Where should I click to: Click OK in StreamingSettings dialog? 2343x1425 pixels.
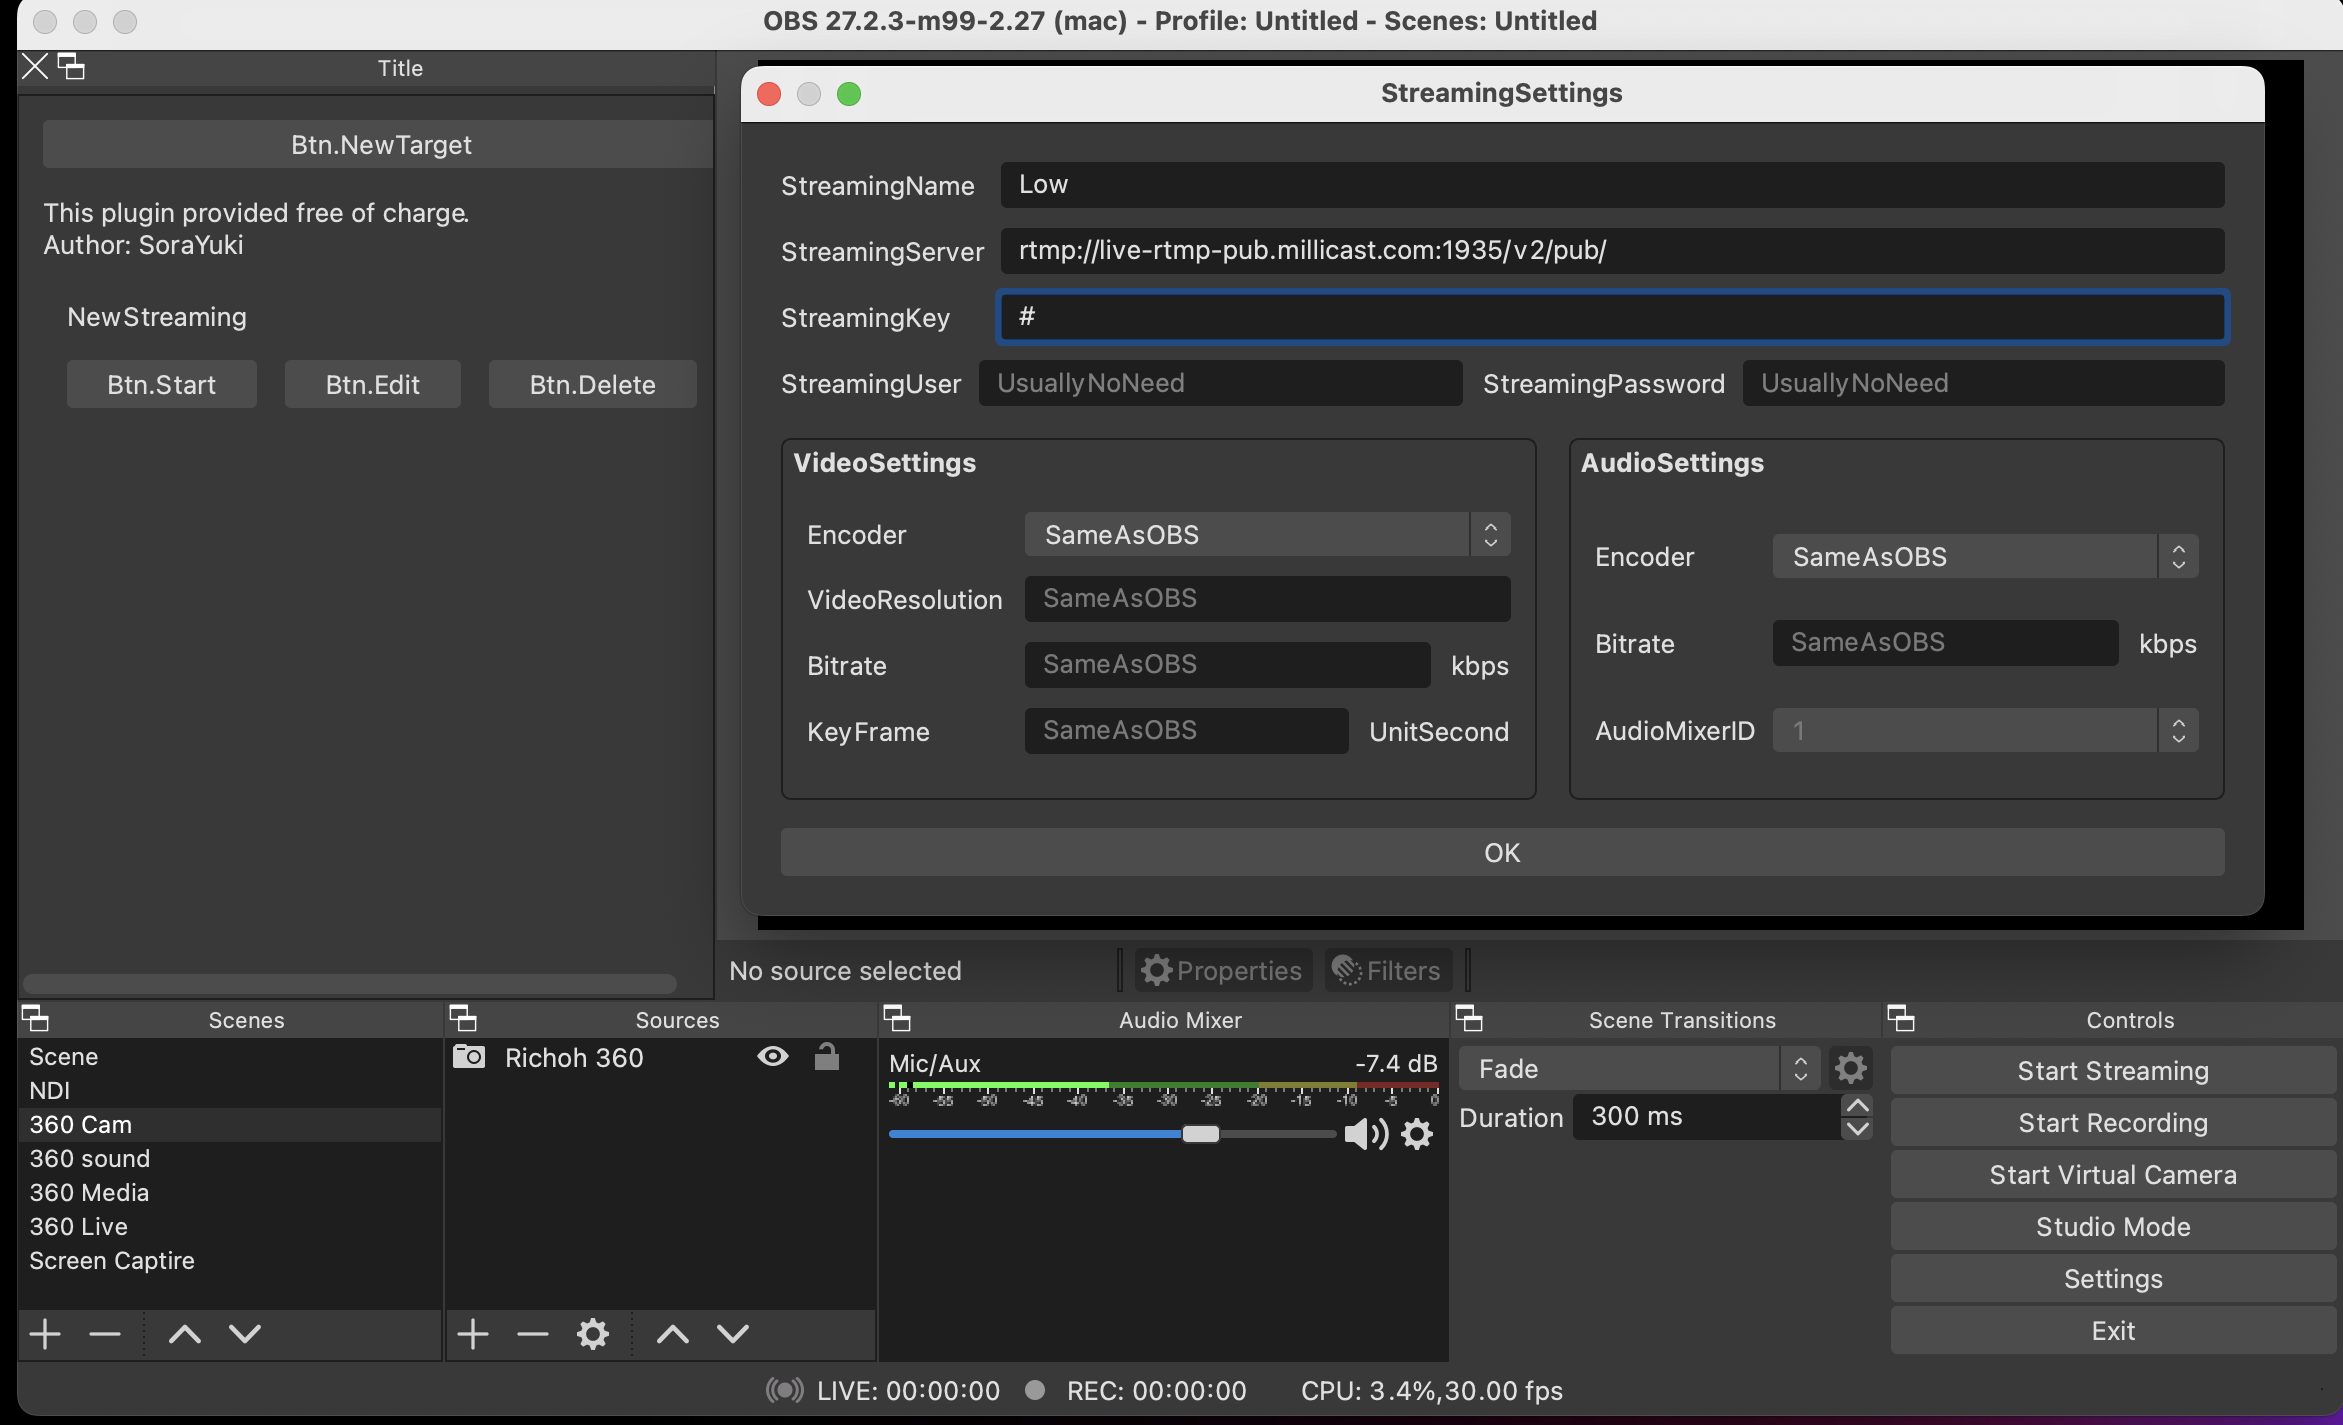pyautogui.click(x=1502, y=852)
